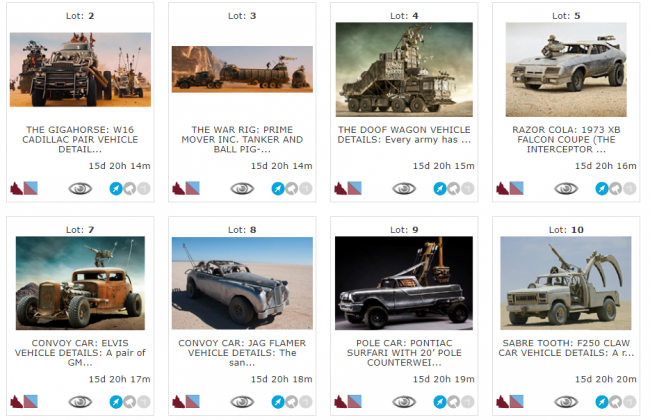Viewport: 650px width, 420px height.
Task: Open the Razor Cola 1973 XB Falcon link
Action: [566, 139]
